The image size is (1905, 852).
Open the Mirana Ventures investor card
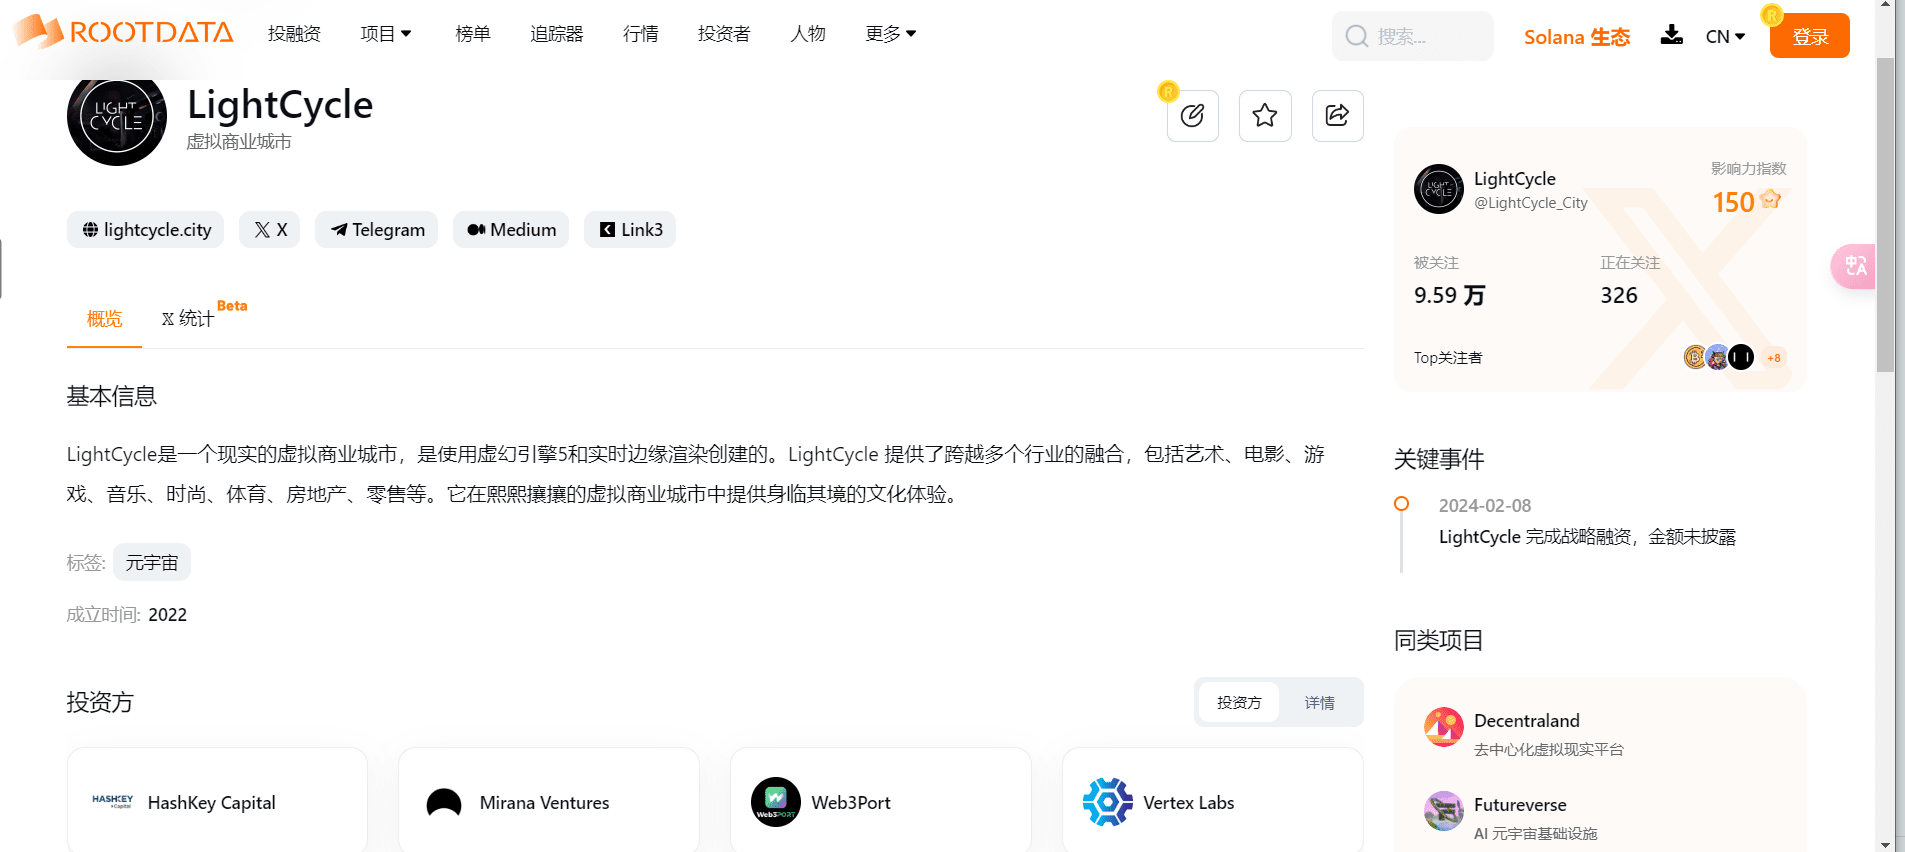pyautogui.click(x=549, y=802)
